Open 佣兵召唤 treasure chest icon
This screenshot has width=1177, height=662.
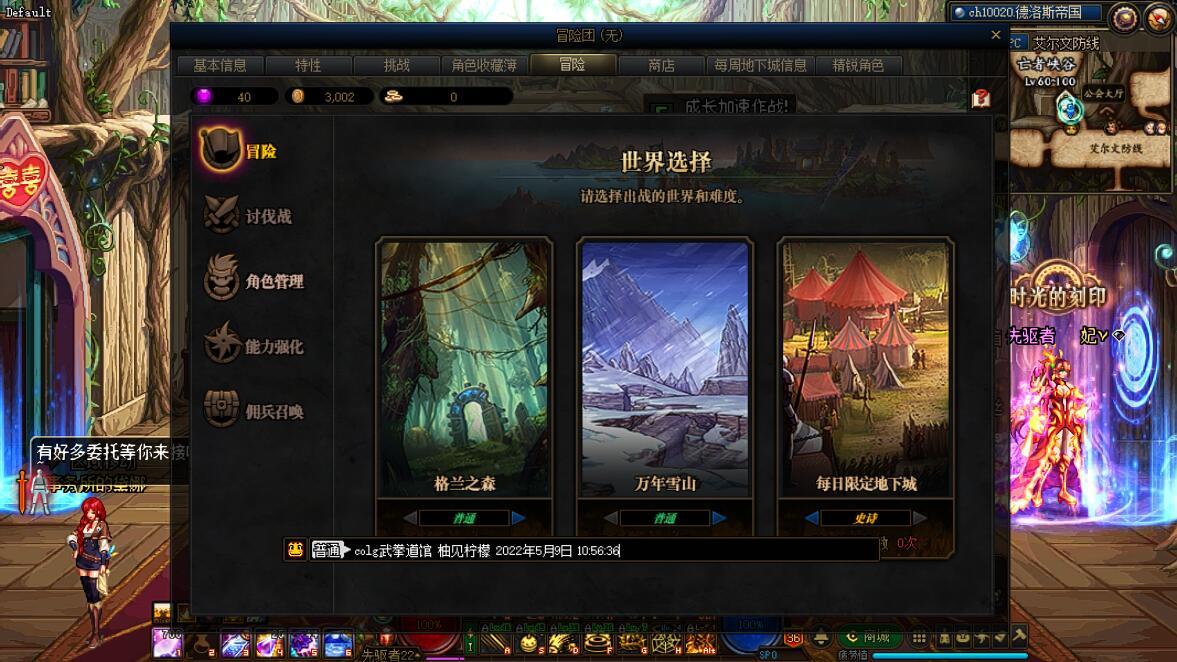(221, 409)
